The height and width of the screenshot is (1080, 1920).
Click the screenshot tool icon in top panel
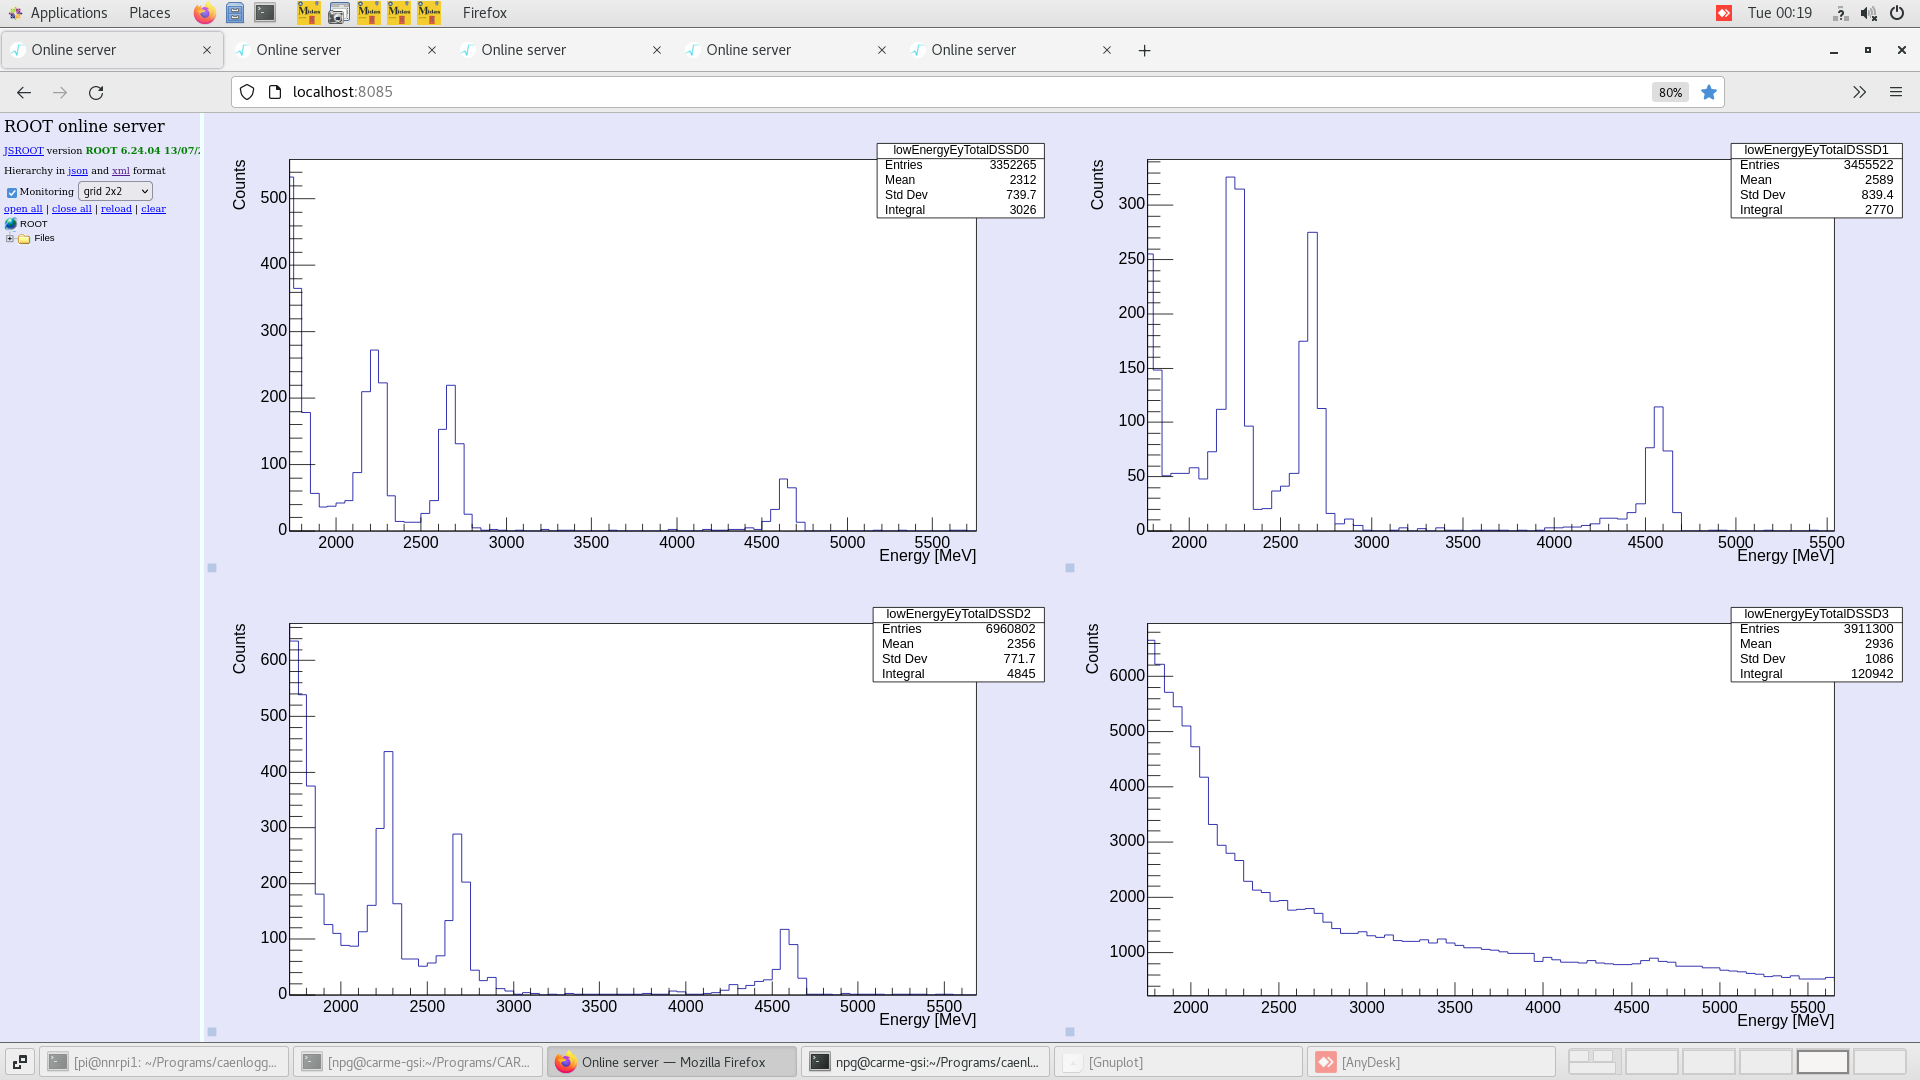click(x=339, y=13)
